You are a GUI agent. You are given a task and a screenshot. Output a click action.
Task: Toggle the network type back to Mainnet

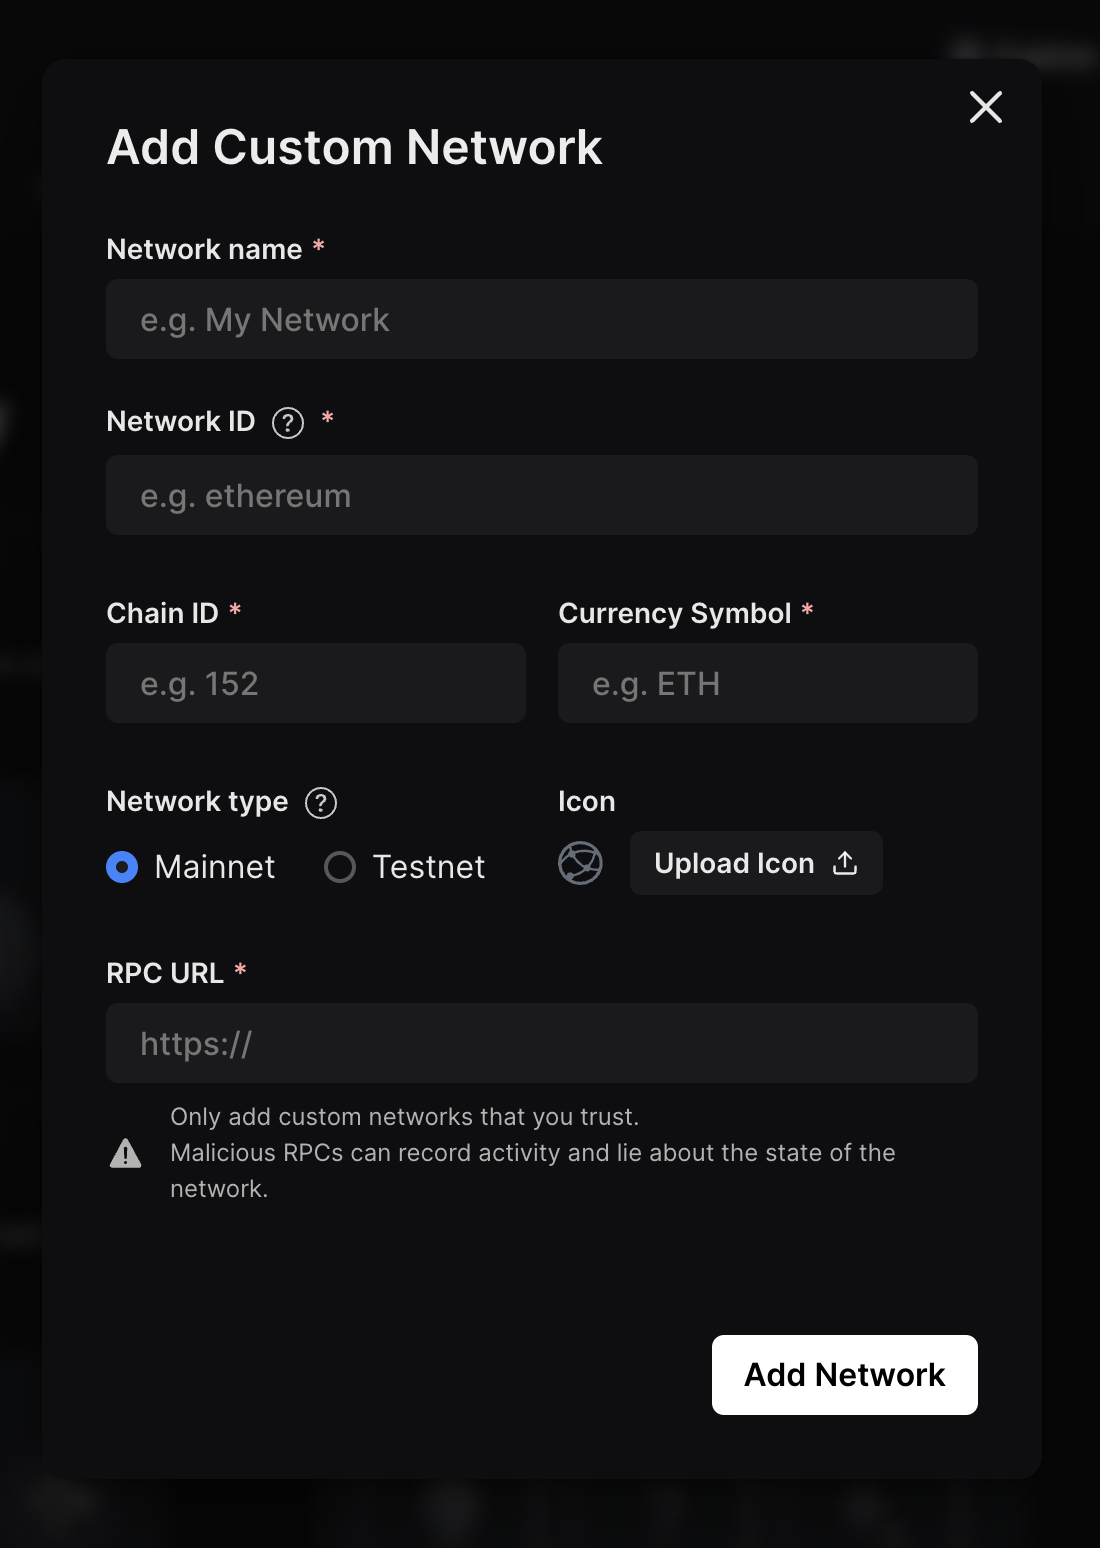coord(121,867)
